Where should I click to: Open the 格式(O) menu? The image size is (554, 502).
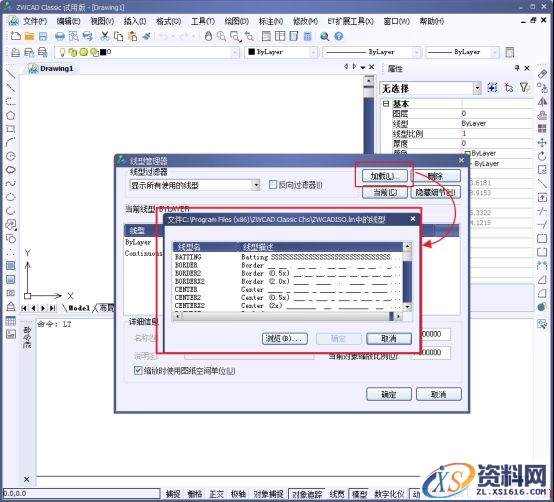(169, 22)
